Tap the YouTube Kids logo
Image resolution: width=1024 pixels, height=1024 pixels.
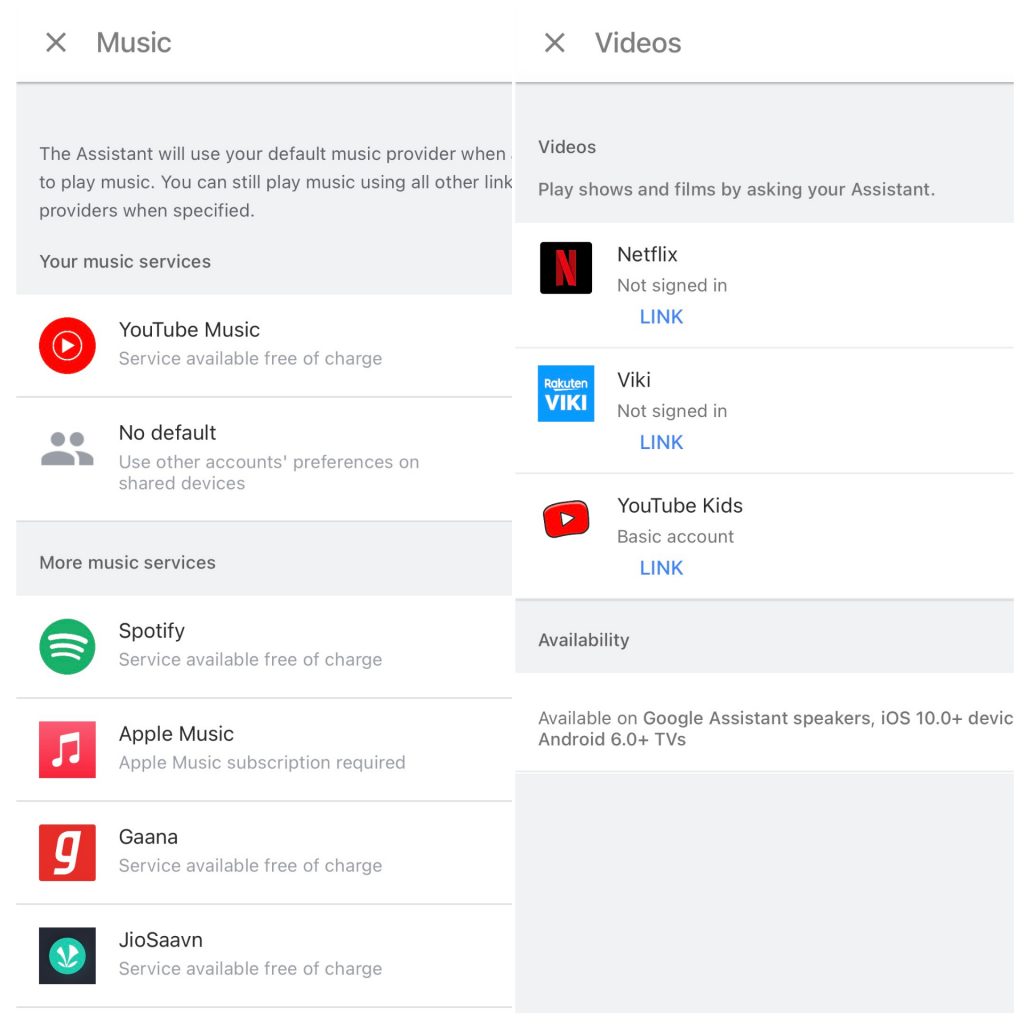coord(566,519)
